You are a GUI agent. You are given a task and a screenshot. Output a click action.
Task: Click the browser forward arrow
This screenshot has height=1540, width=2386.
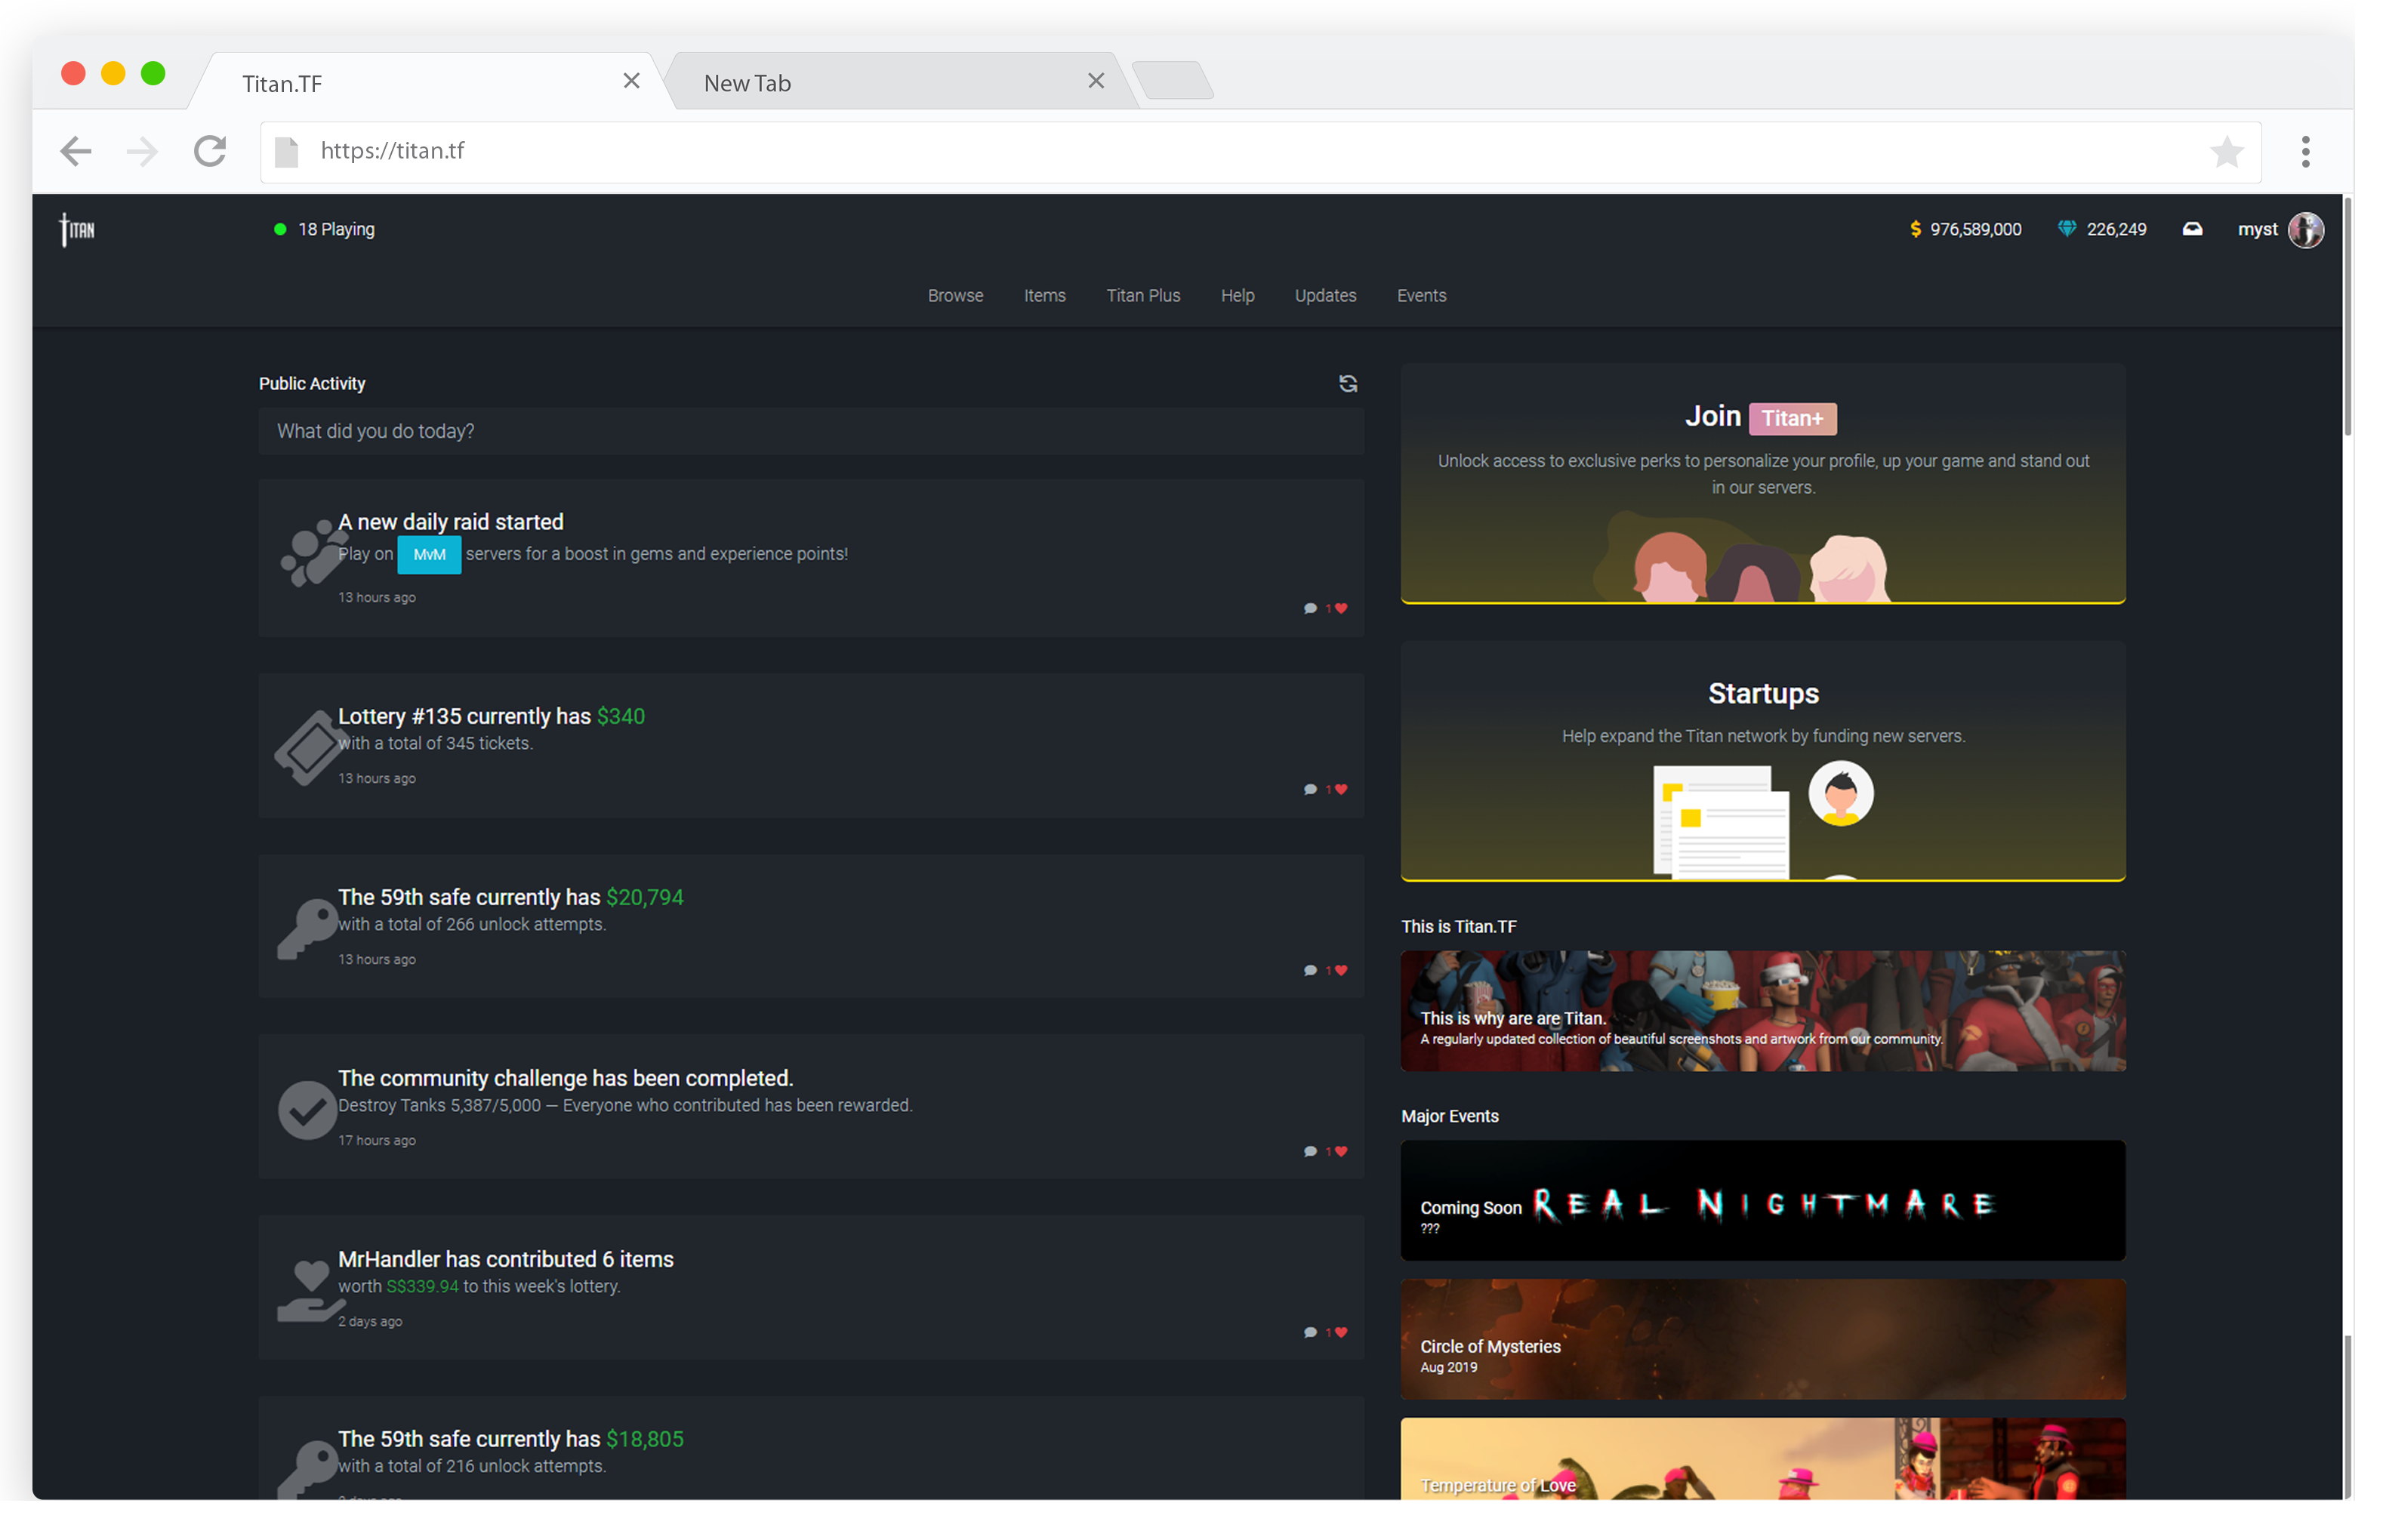[x=142, y=152]
